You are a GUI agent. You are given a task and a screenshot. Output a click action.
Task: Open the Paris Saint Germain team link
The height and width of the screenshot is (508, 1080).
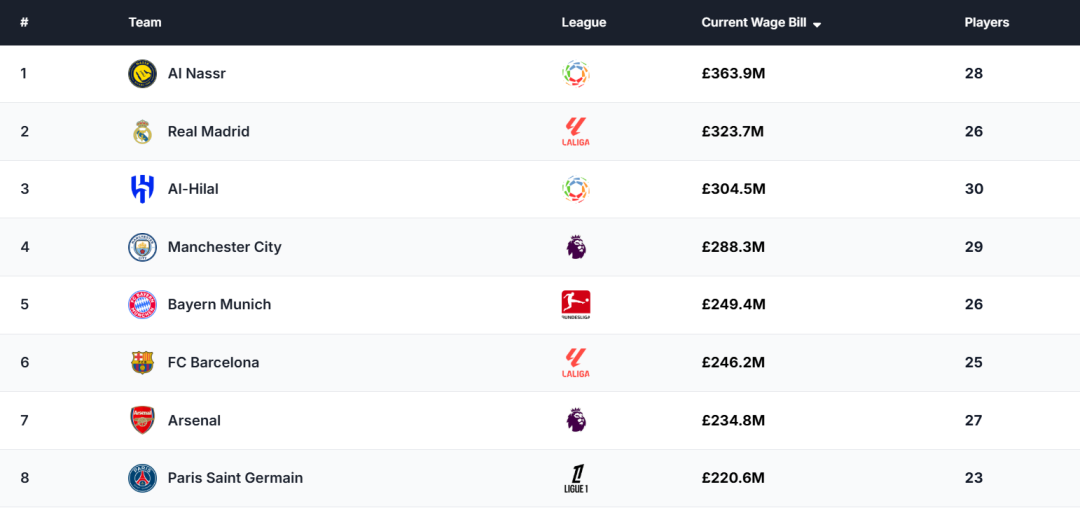coord(236,478)
